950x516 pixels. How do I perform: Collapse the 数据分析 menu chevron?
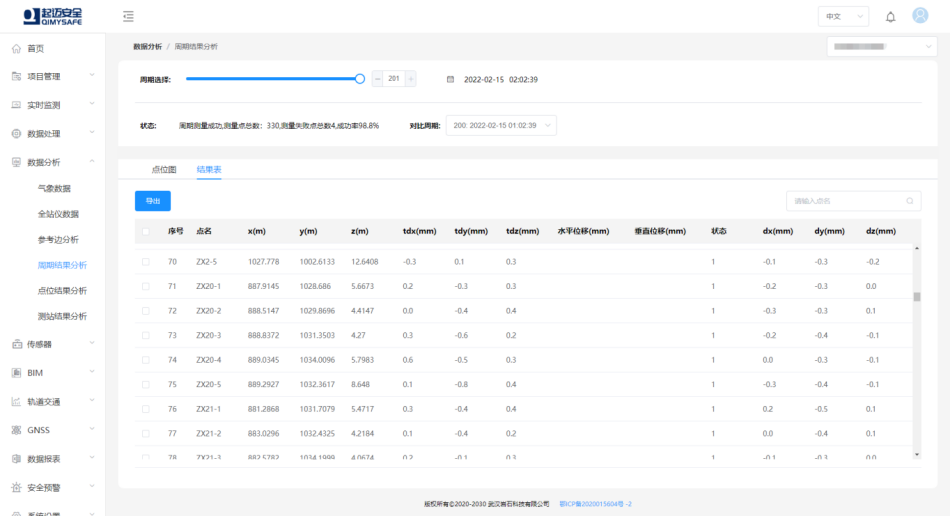92,161
